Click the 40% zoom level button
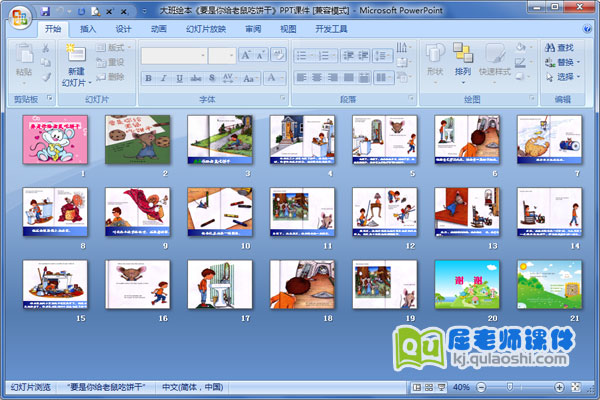 click(461, 386)
